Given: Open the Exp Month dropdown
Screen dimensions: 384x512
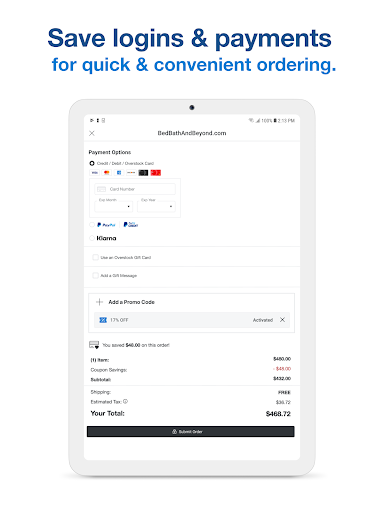Looking at the screenshot, I should (114, 206).
